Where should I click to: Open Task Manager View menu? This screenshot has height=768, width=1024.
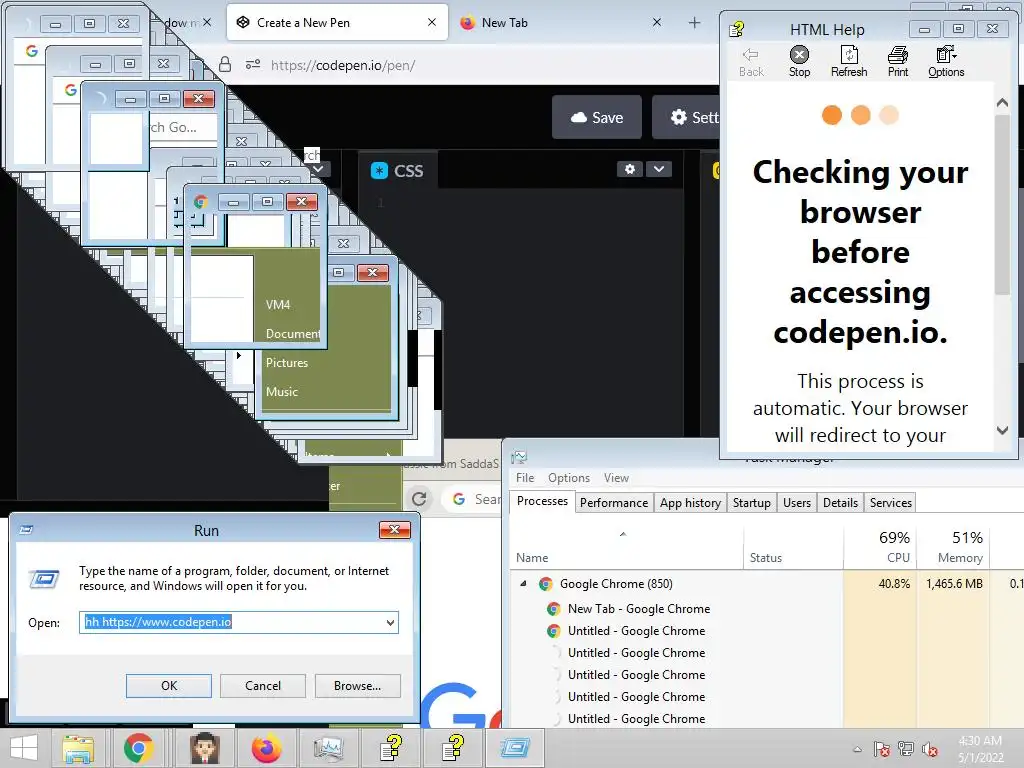coord(616,478)
